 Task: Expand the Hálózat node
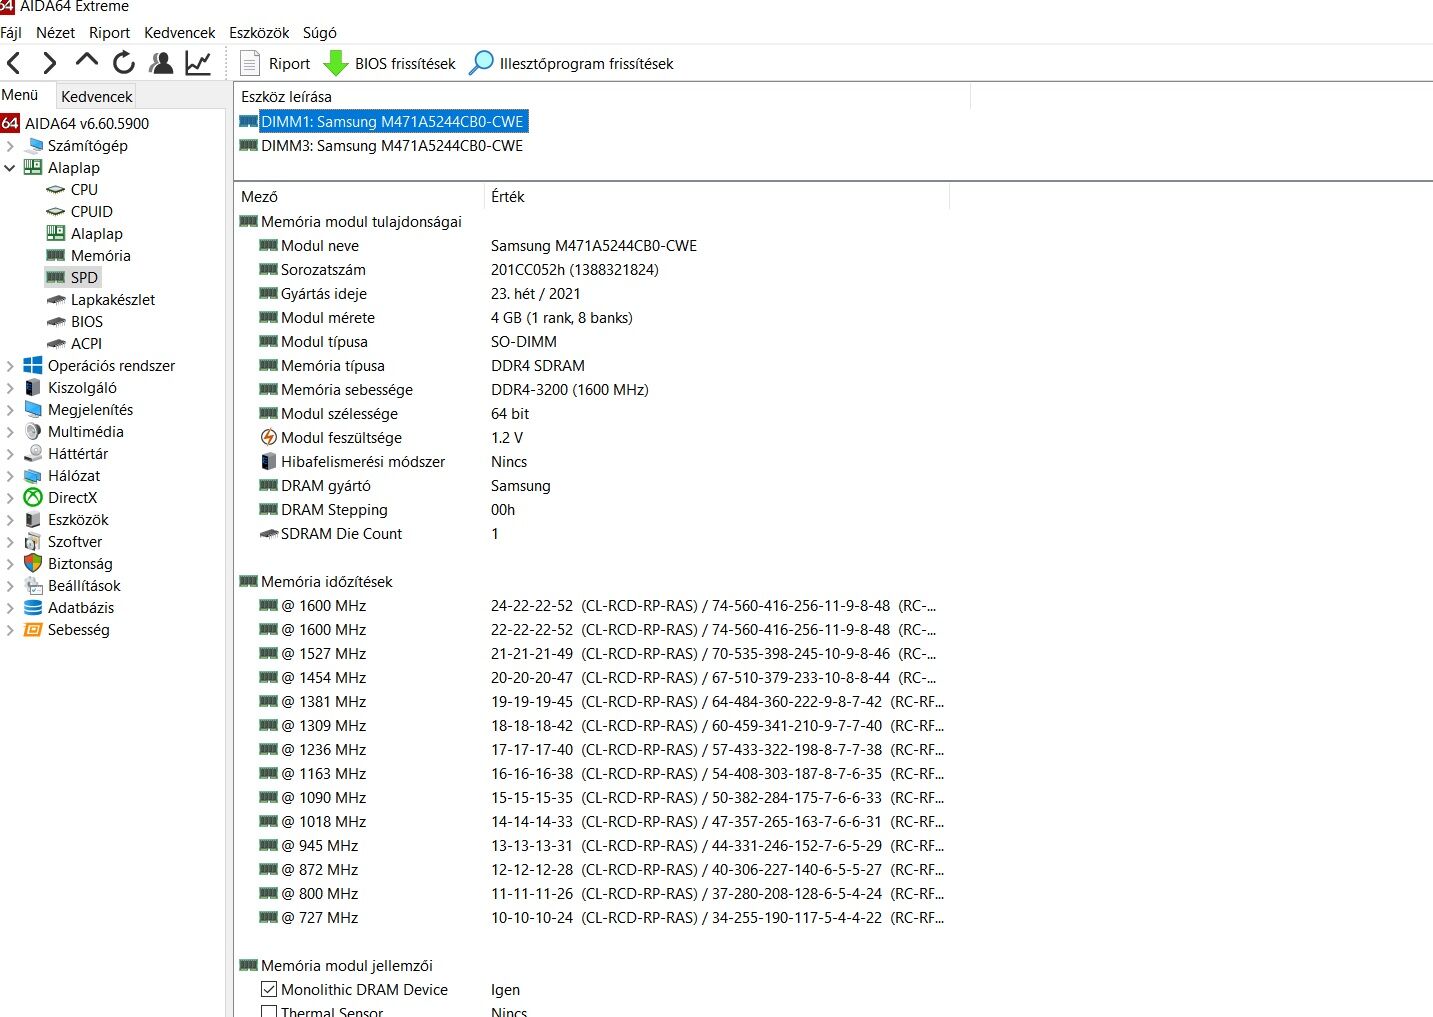click(10, 475)
